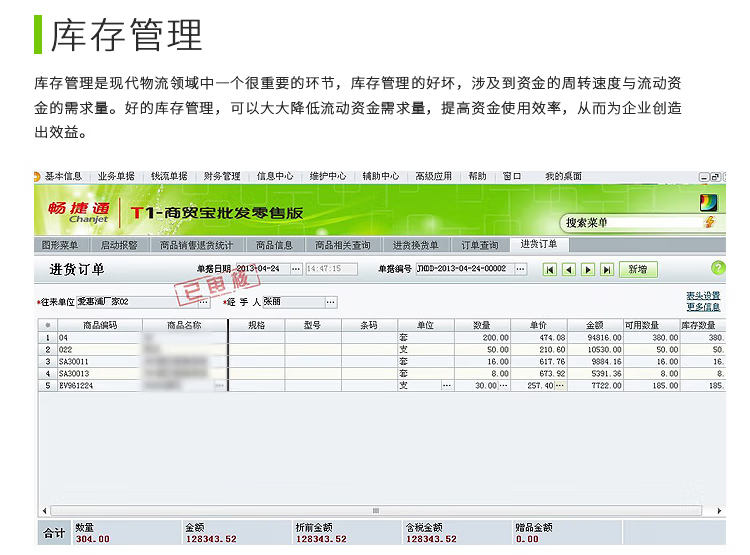
Task: Open the 窗口 menu
Action: pyautogui.click(x=512, y=177)
